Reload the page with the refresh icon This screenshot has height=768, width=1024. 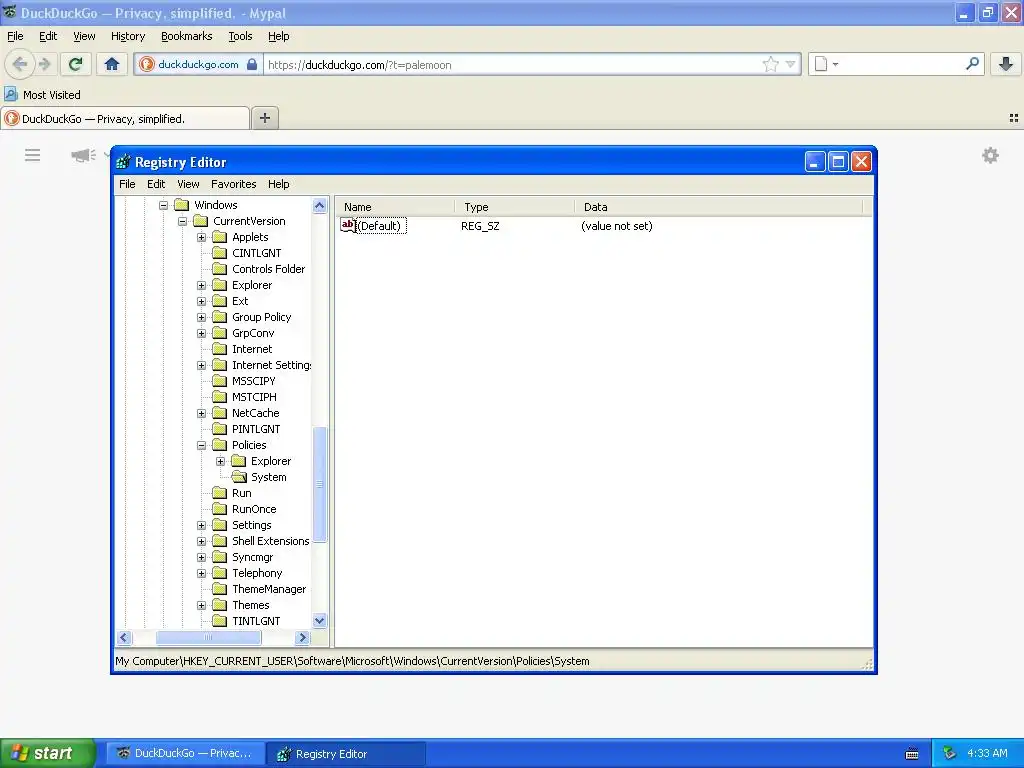(75, 64)
